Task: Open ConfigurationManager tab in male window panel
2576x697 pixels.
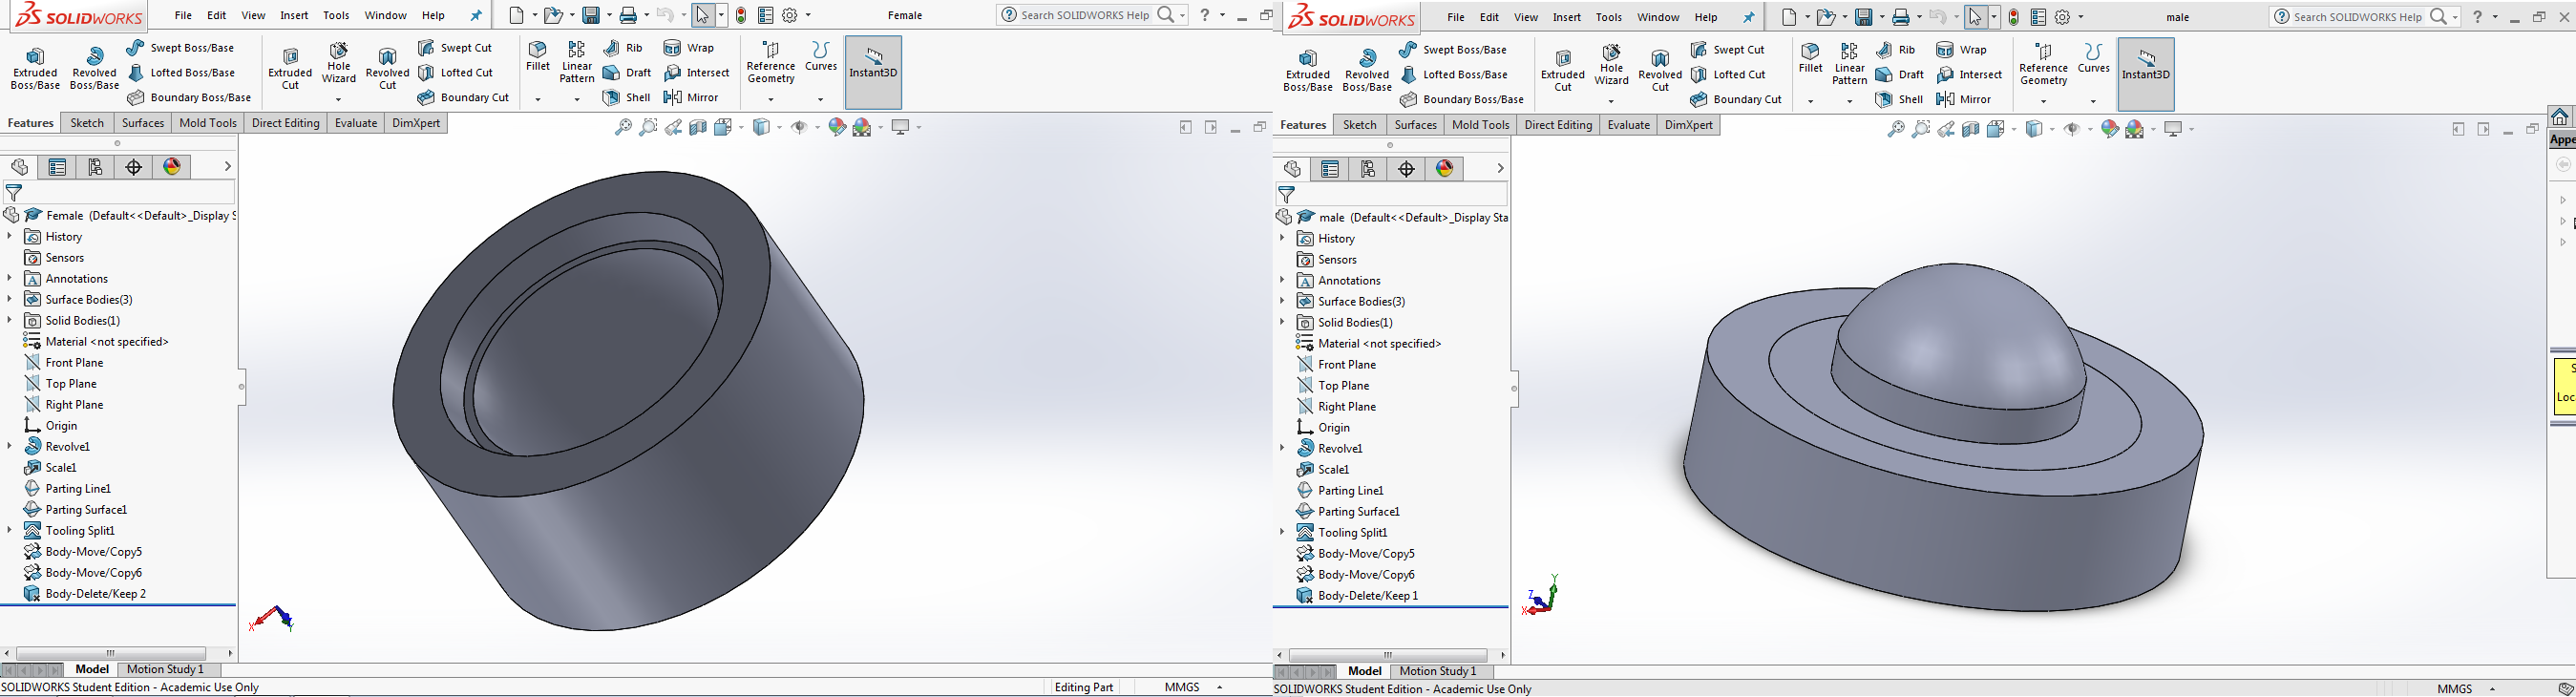Action: coord(1368,169)
